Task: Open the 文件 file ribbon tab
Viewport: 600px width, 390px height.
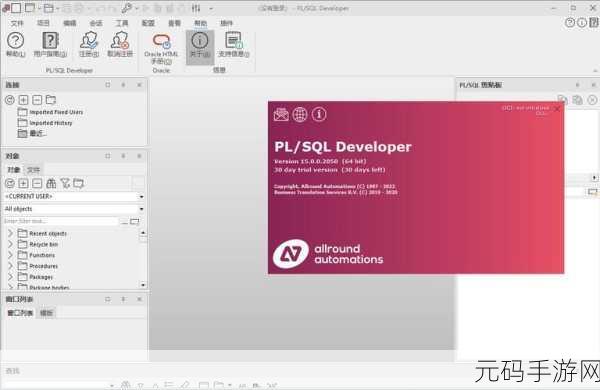Action: [17, 23]
